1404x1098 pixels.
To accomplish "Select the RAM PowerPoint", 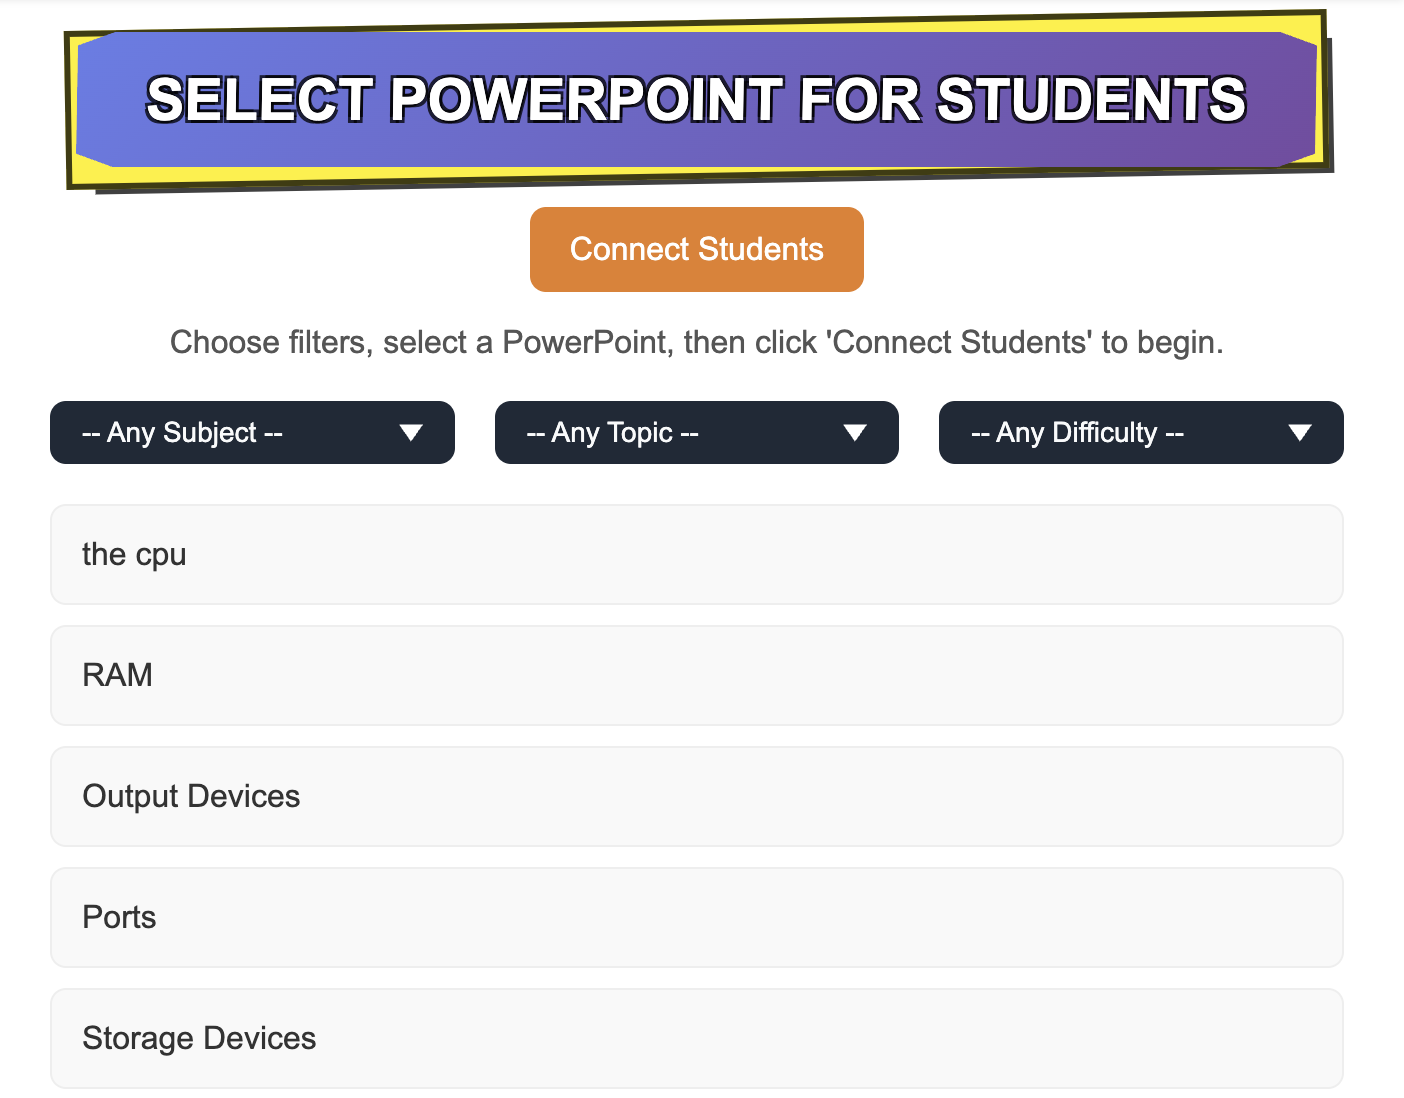I will coord(696,675).
